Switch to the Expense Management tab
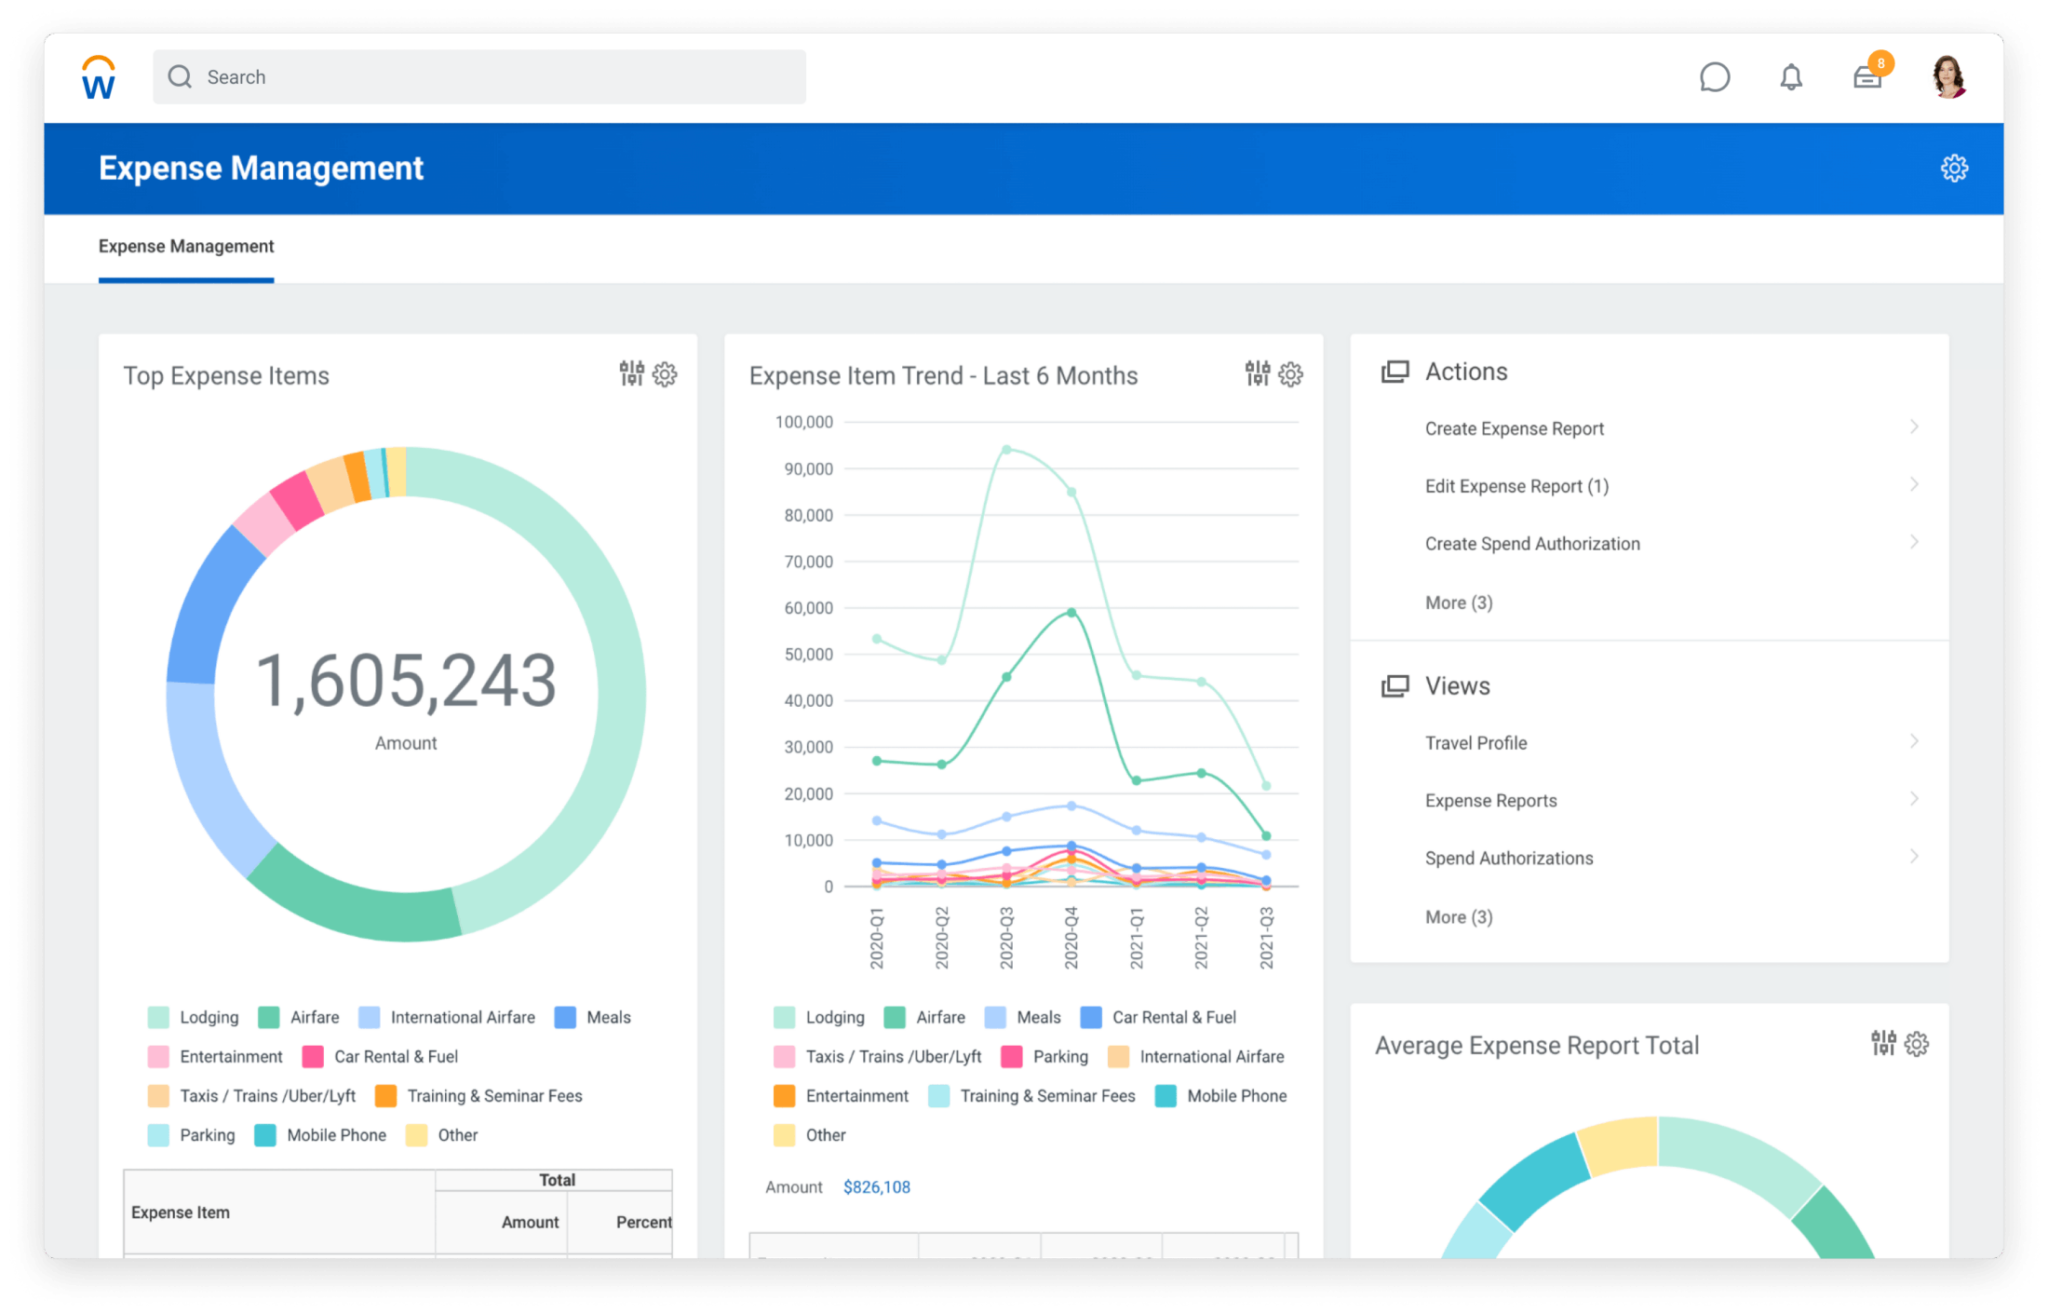 [x=186, y=246]
